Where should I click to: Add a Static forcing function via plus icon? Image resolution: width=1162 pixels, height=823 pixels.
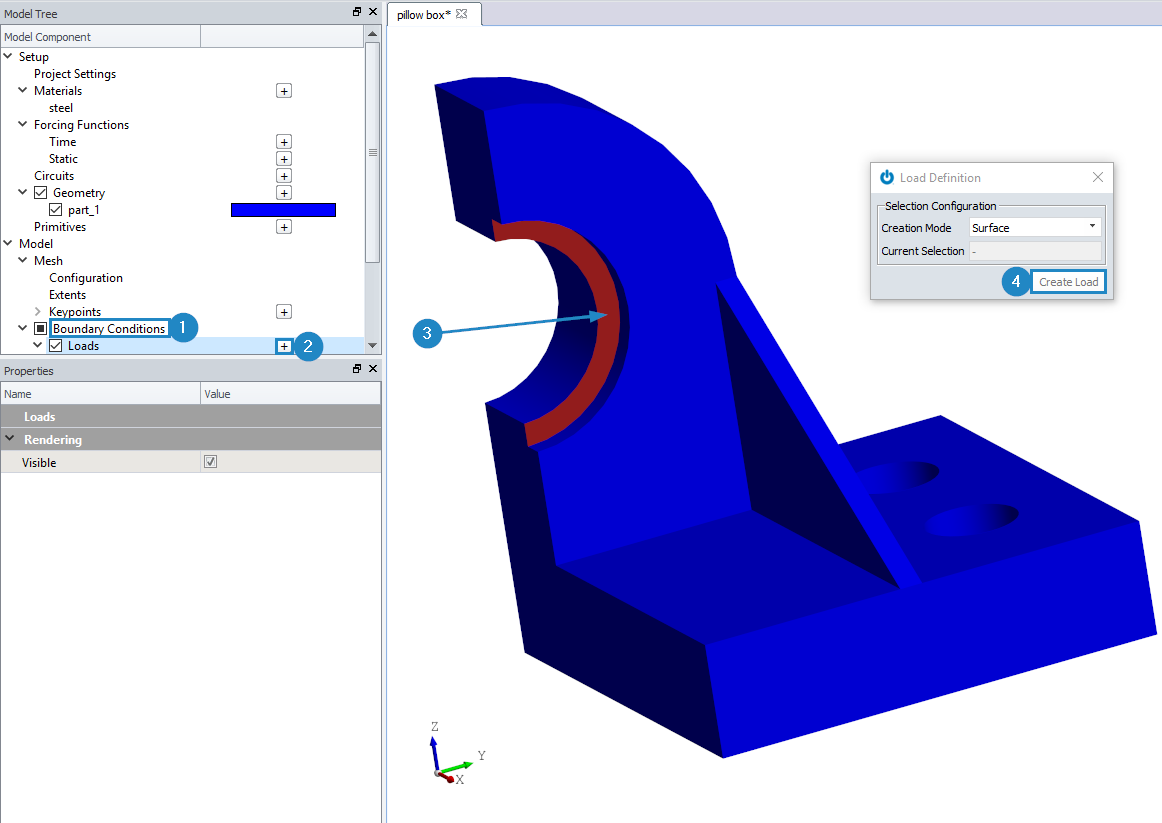284,159
